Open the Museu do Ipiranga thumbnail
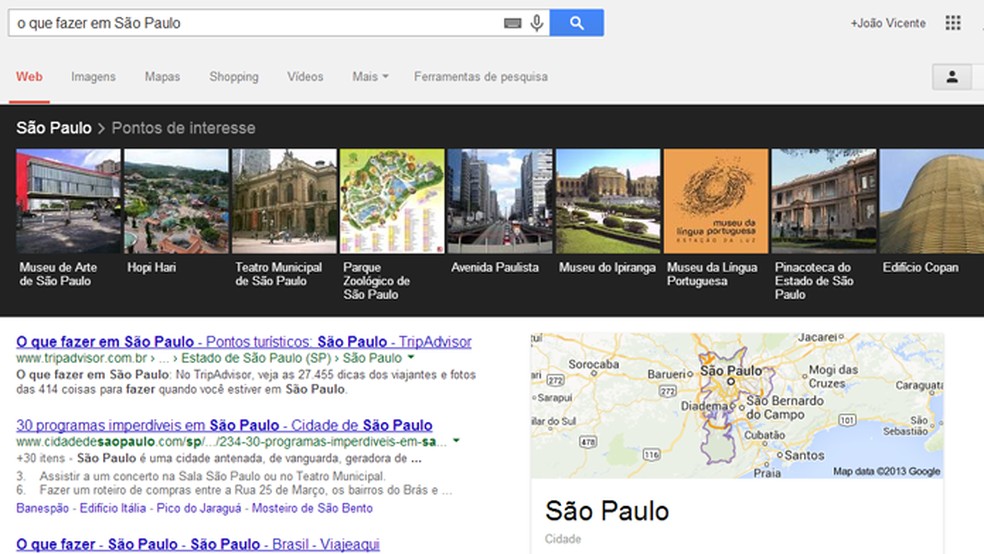 pos(608,201)
